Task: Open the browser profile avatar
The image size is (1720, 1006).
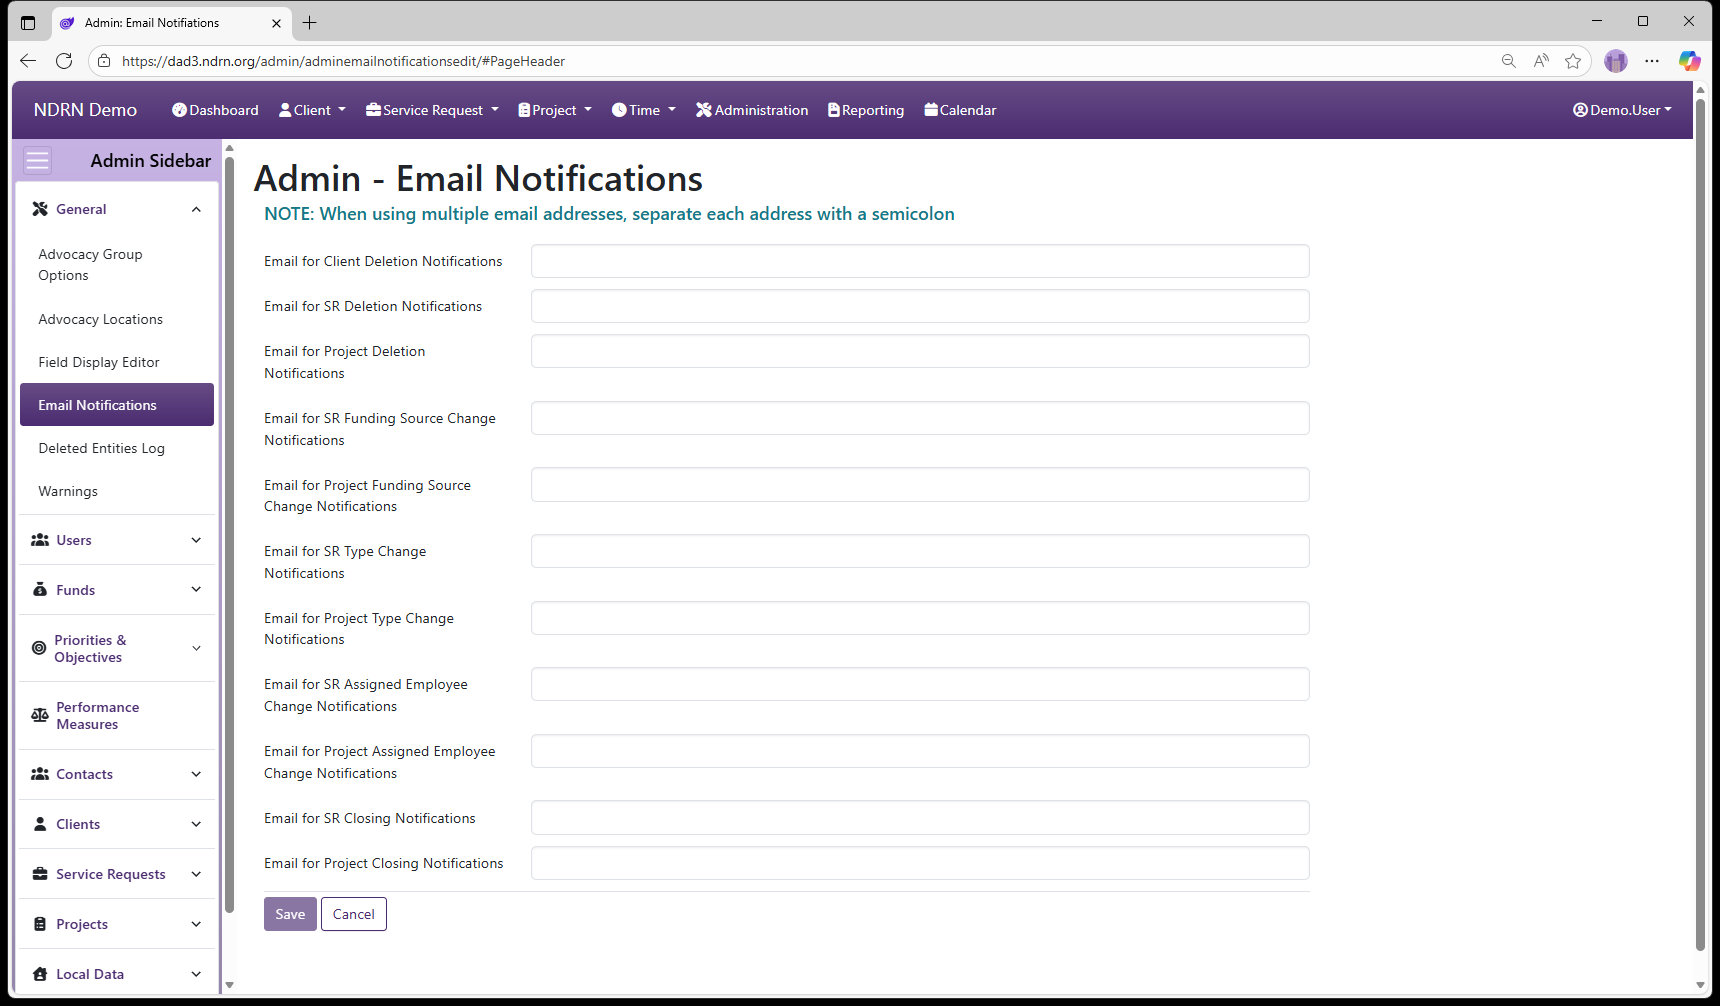Action: (x=1616, y=61)
